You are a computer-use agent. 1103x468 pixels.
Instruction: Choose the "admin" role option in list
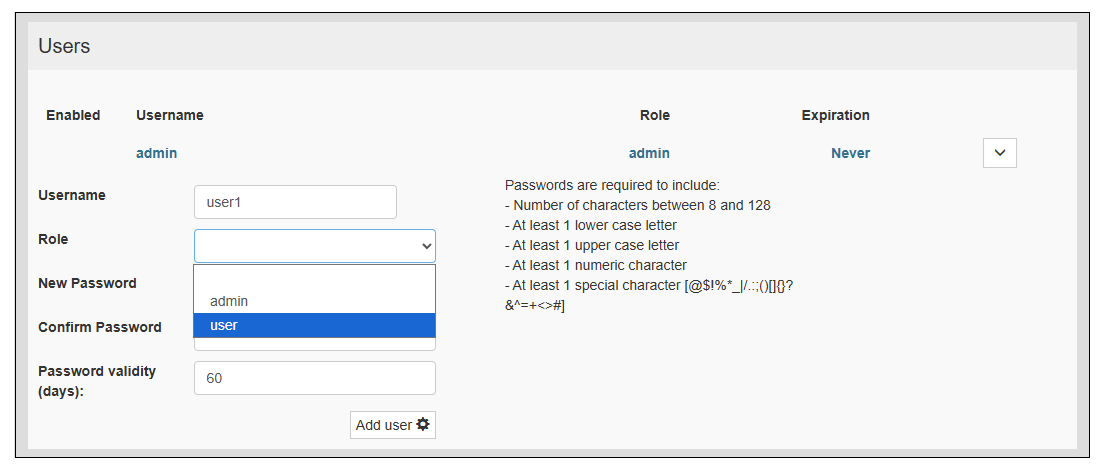tap(315, 301)
